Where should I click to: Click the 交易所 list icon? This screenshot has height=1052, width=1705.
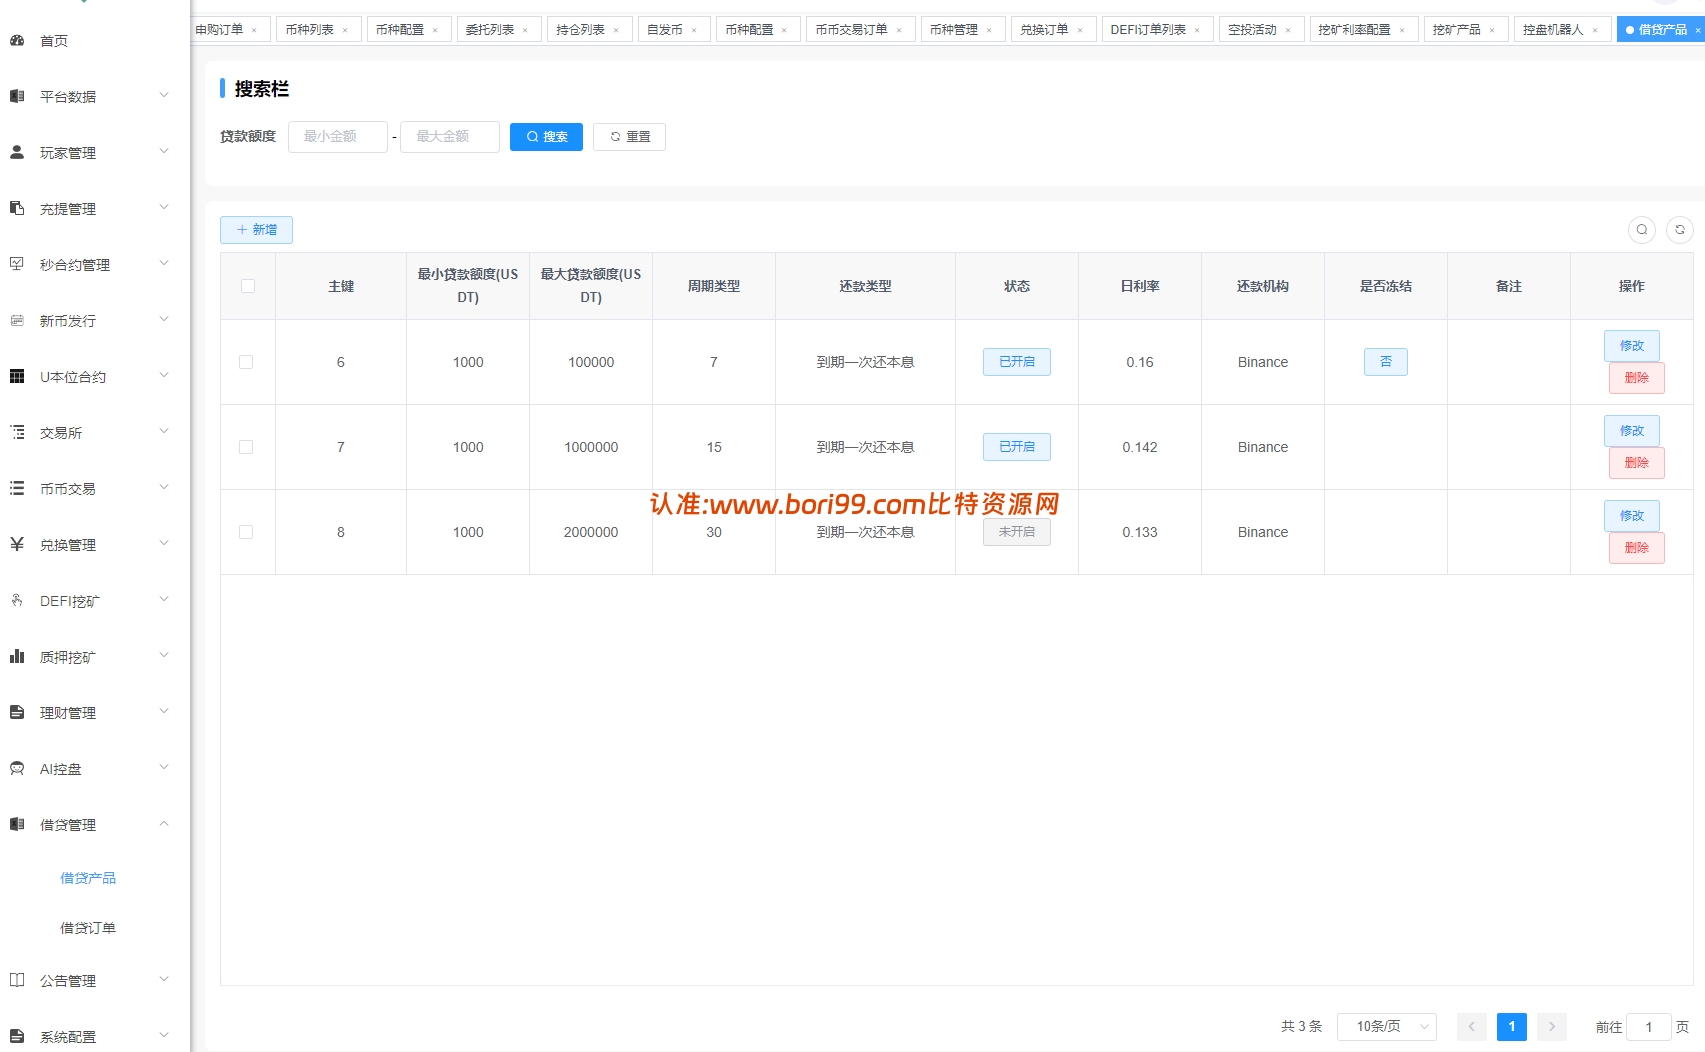pyautogui.click(x=17, y=433)
